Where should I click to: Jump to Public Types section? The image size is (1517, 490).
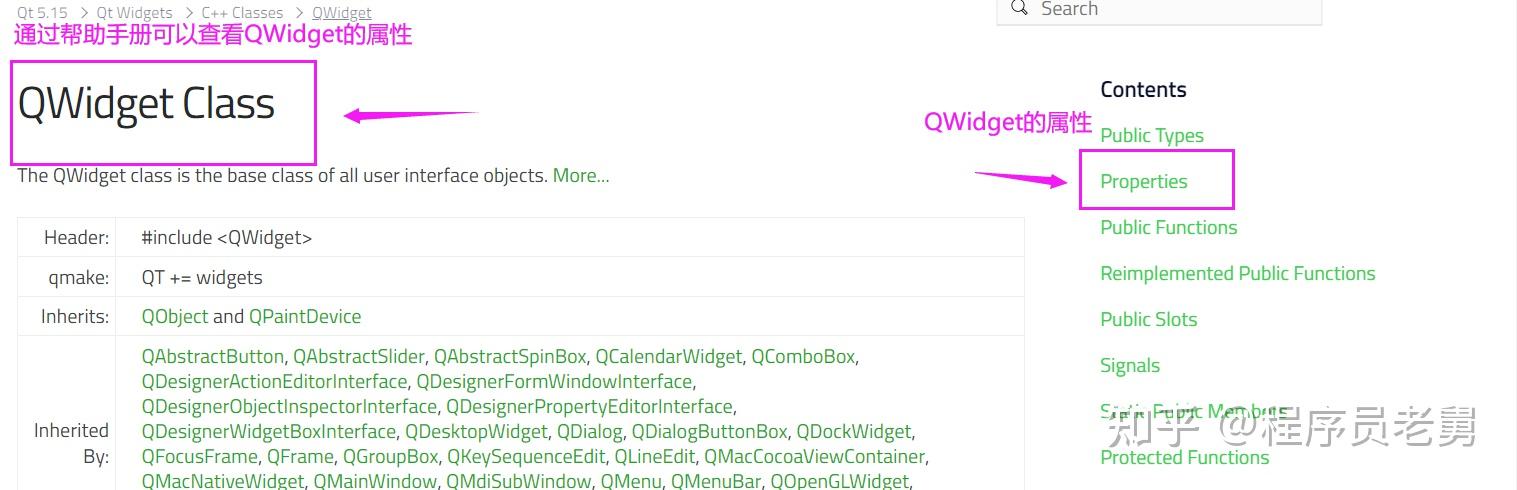pyautogui.click(x=1152, y=136)
